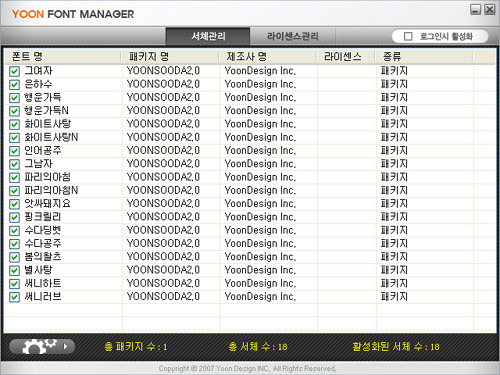
Task: Click YoonDesign Inc. in 써니하트 row
Action: (260, 283)
